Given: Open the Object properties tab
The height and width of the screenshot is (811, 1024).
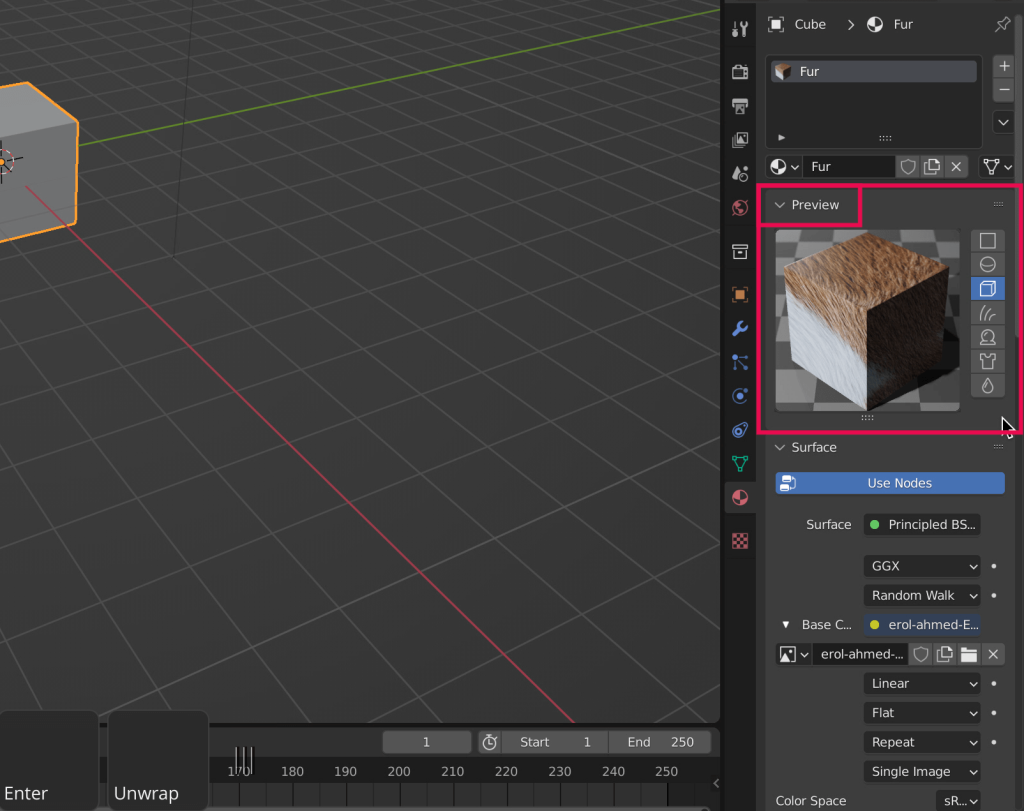Looking at the screenshot, I should (x=740, y=294).
